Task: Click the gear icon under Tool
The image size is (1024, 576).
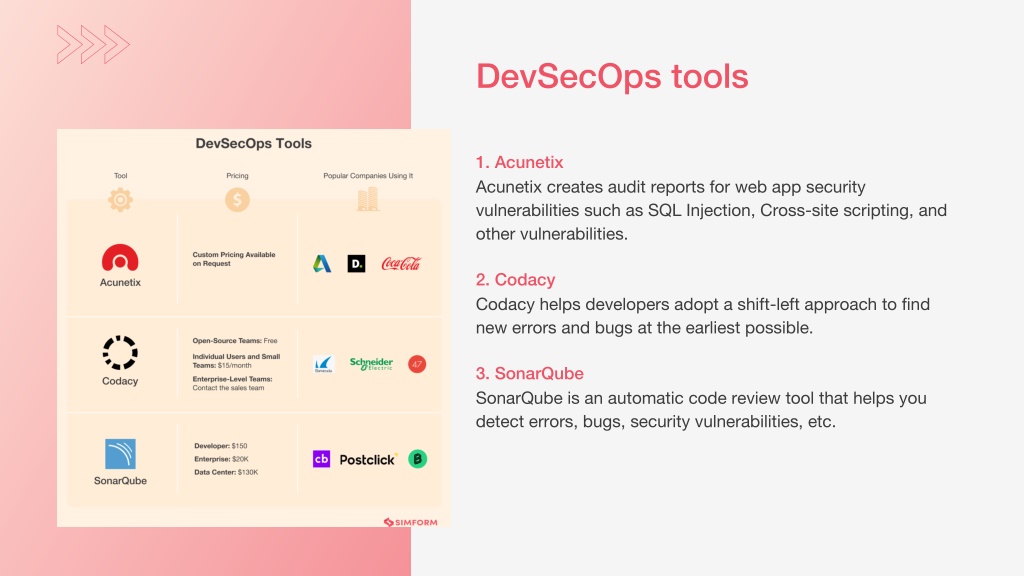Action: [120, 199]
